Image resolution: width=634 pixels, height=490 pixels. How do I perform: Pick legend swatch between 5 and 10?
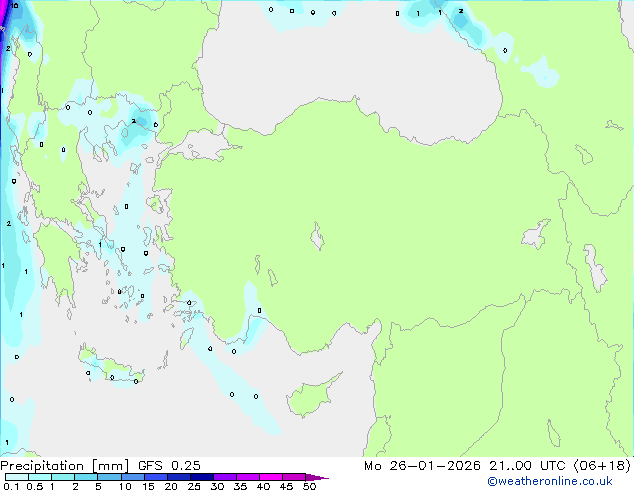click(x=109, y=477)
